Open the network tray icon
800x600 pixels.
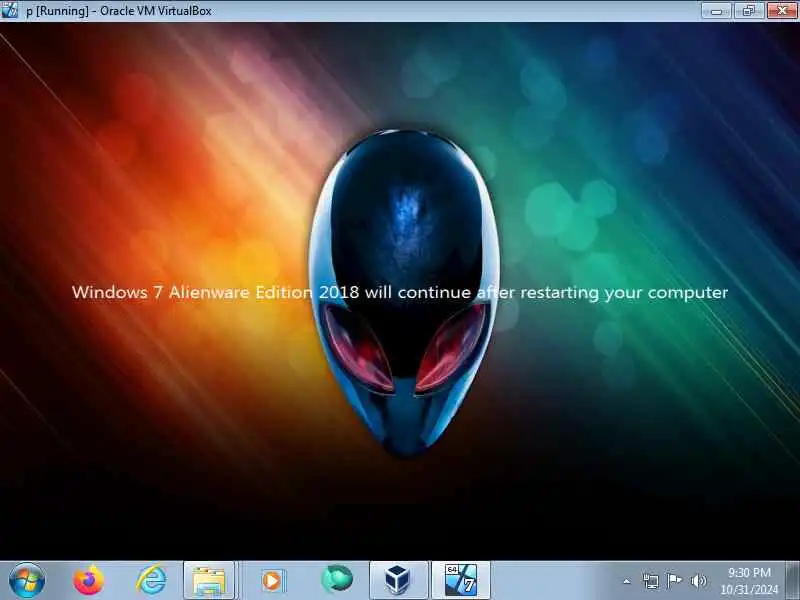pos(651,581)
